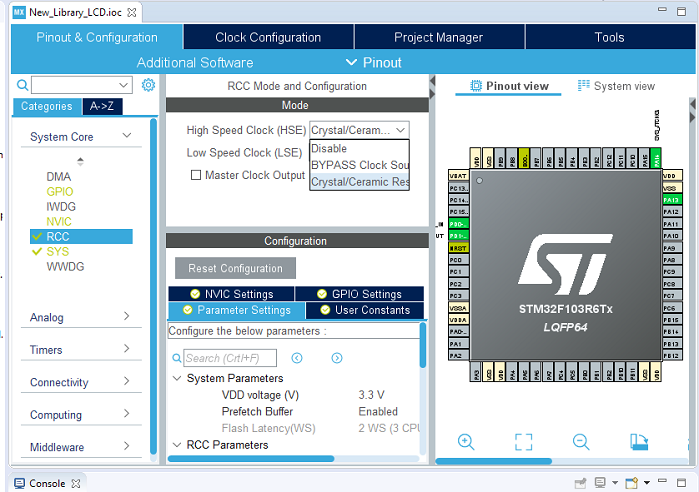Viewport: 699px width, 492px height.
Task: Select the VSSA pin on the chip
Action: click(458, 308)
